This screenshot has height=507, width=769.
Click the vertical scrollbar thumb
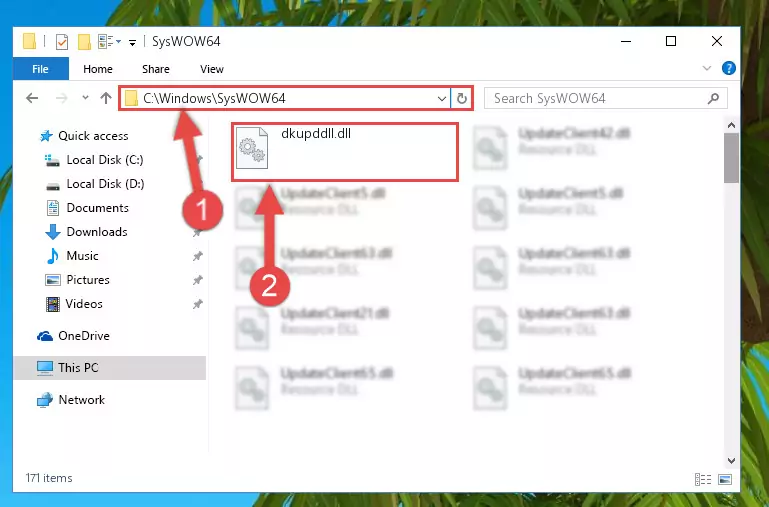coord(731,158)
